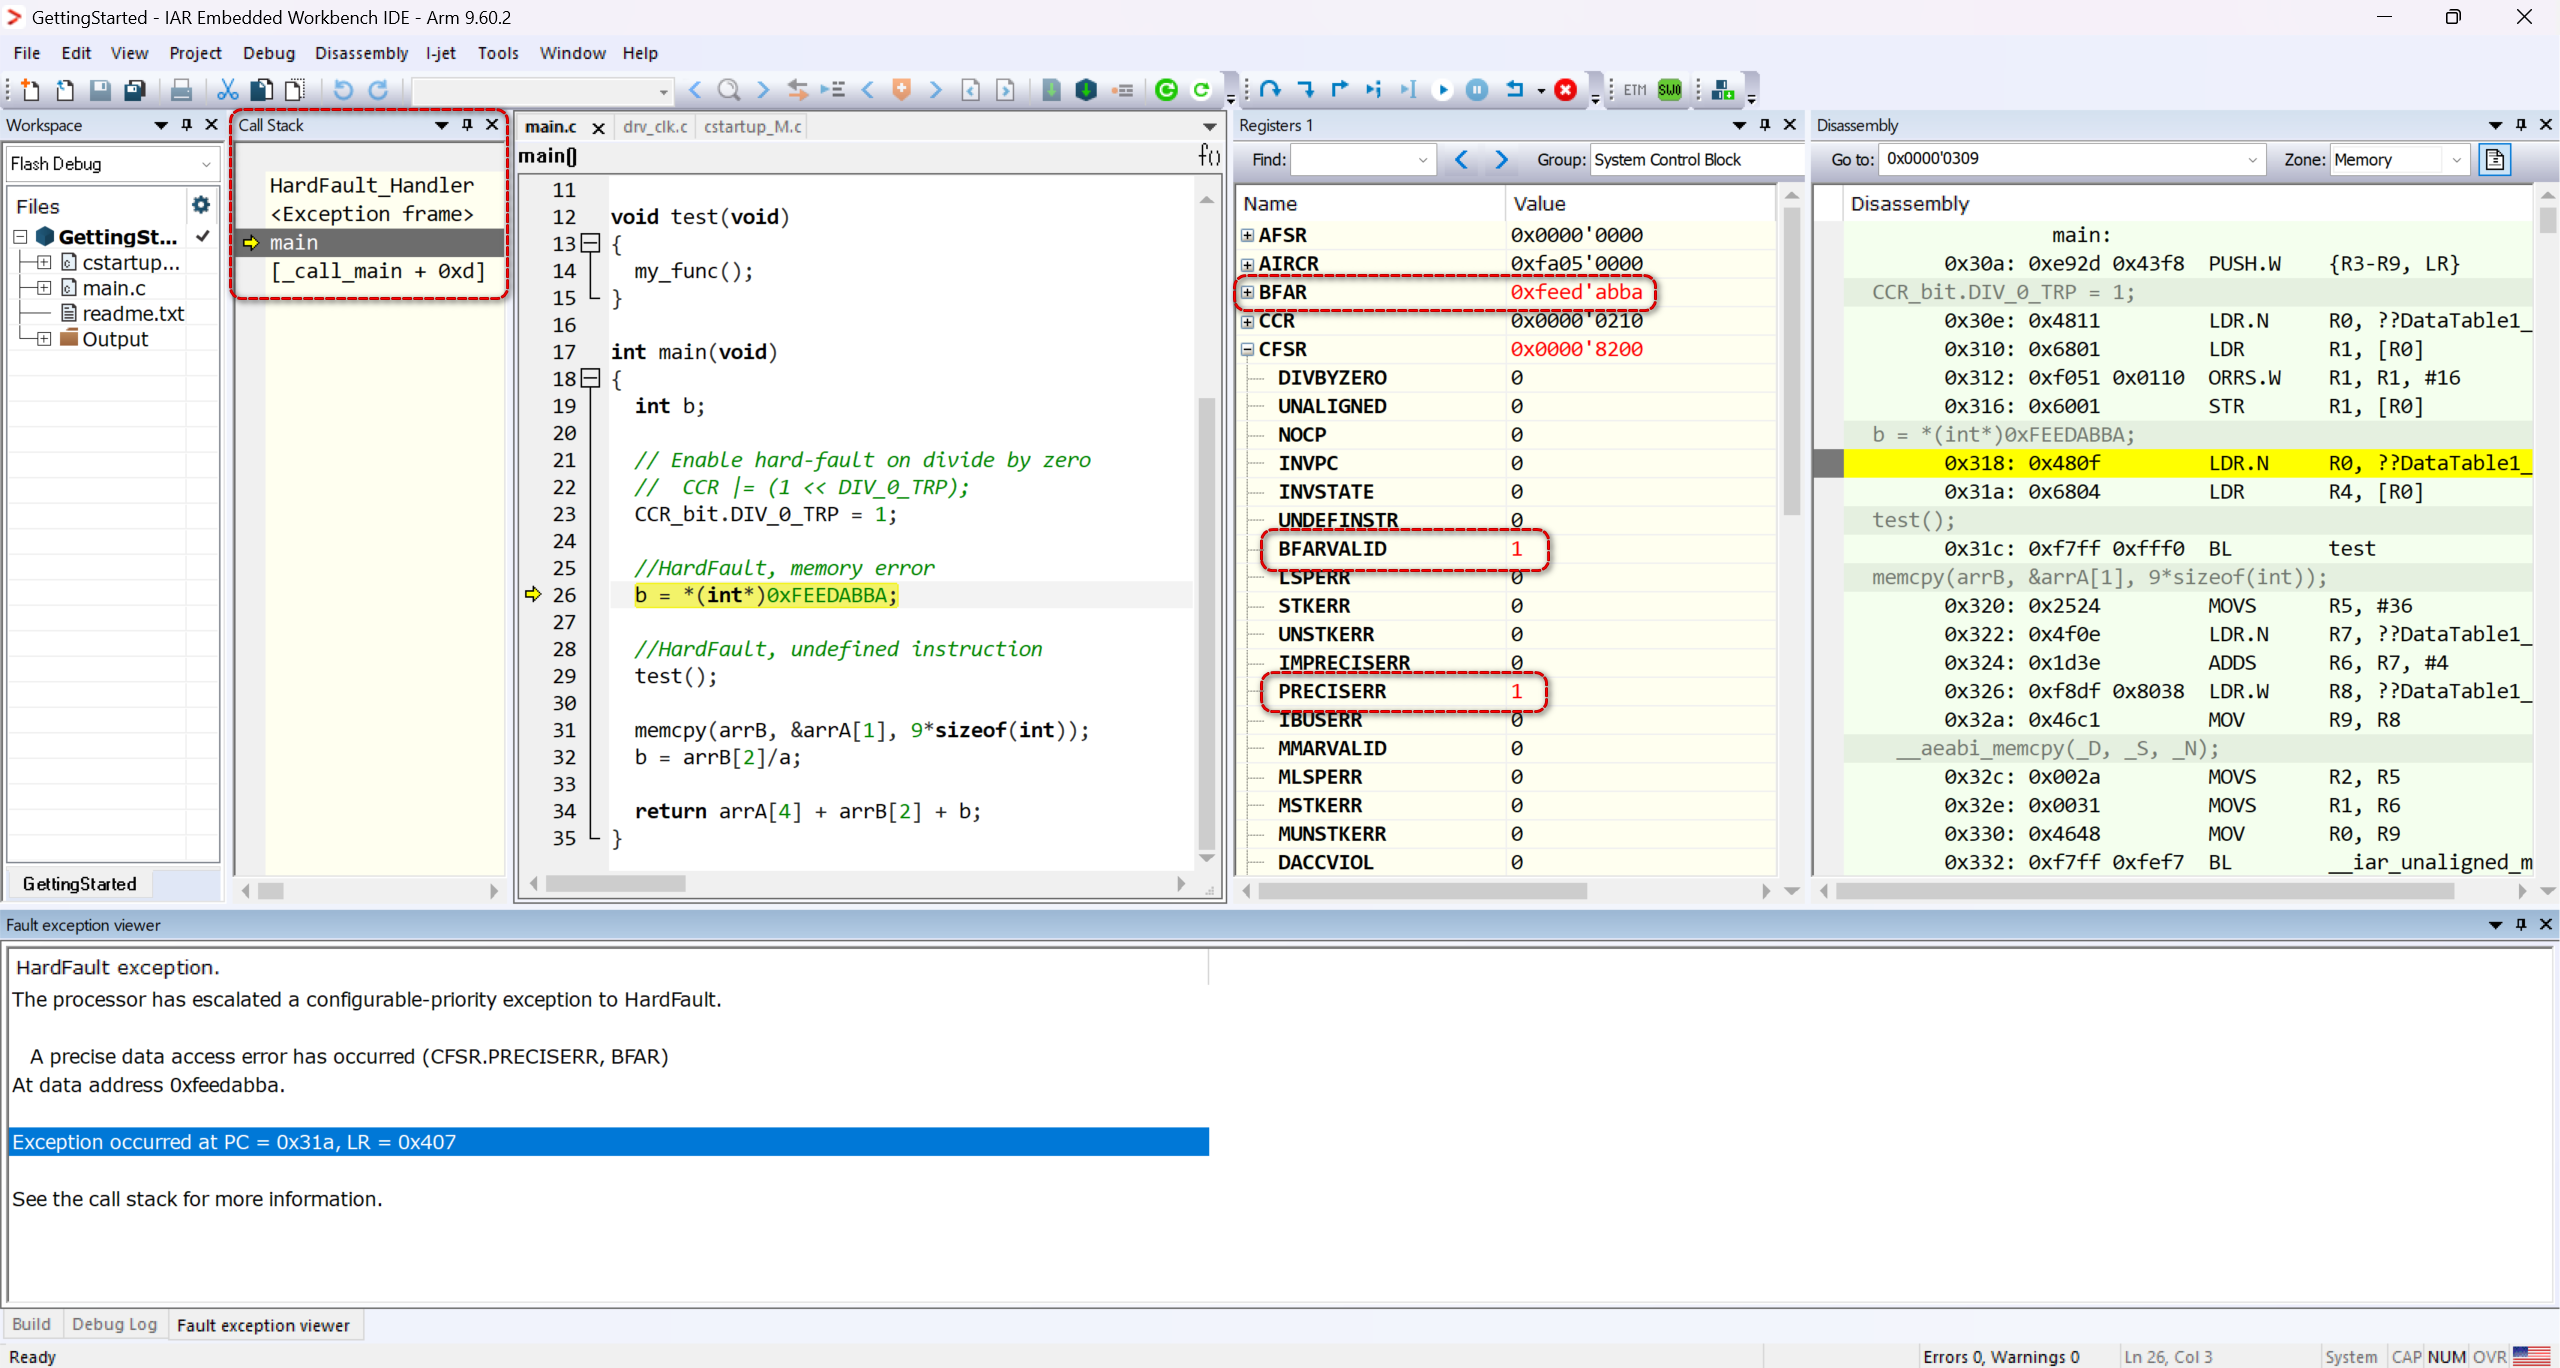Toggle the Call Stack panel pin
Viewport: 2560px width, 1368px height.
(467, 125)
